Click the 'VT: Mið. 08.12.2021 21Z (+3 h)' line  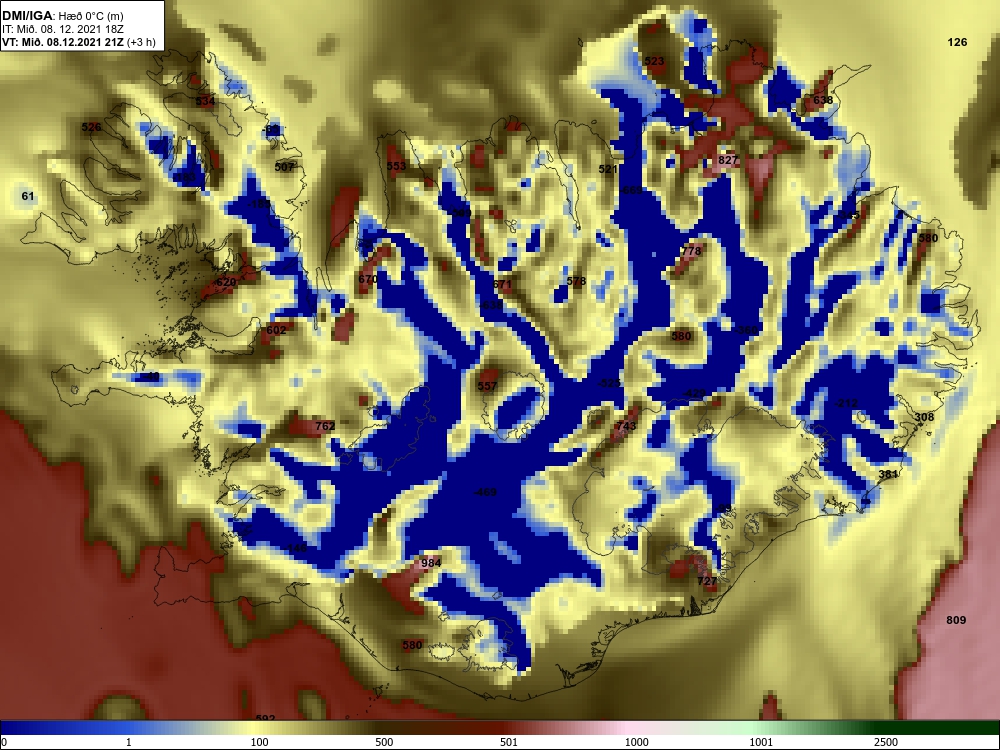[78, 42]
